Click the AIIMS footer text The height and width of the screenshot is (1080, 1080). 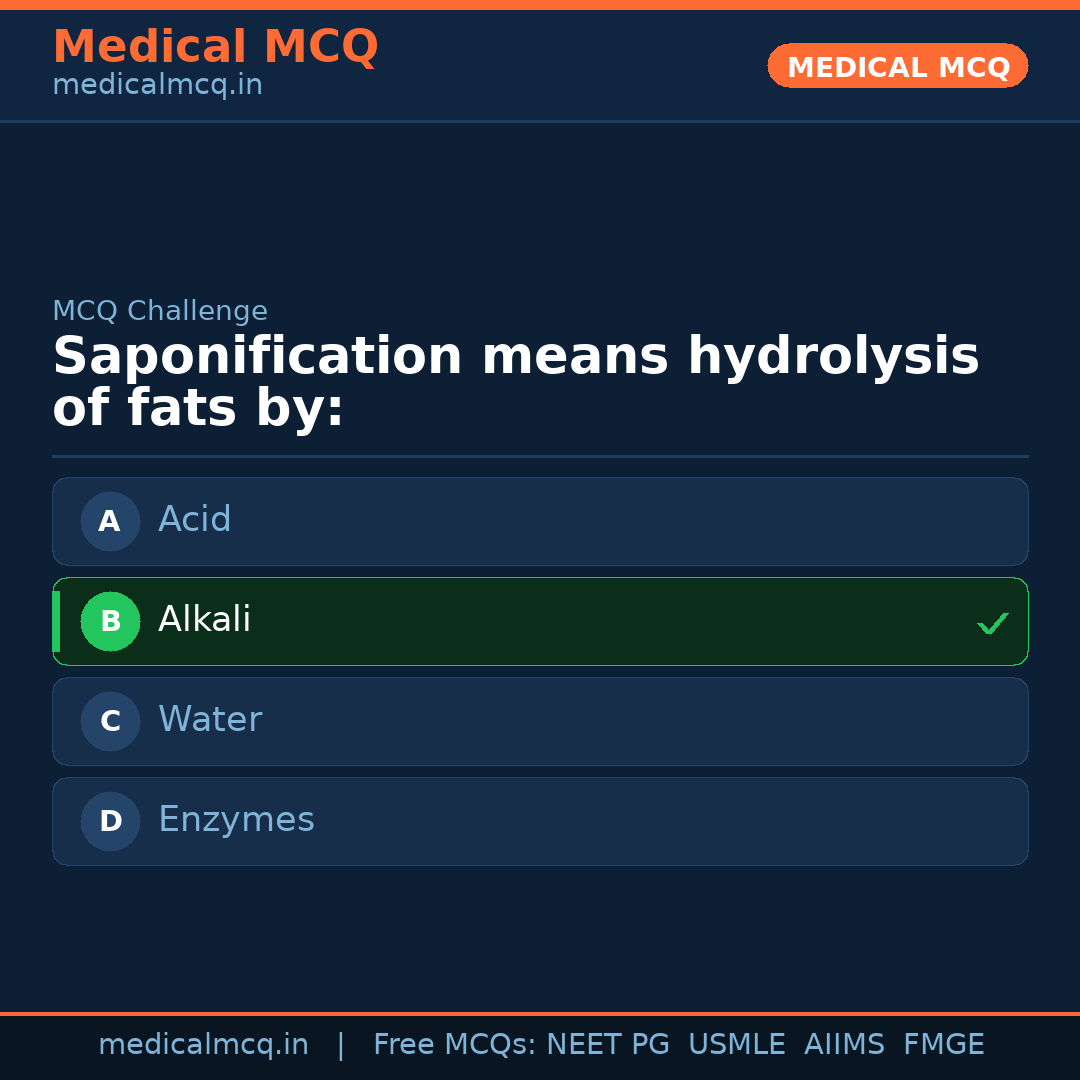844,1045
